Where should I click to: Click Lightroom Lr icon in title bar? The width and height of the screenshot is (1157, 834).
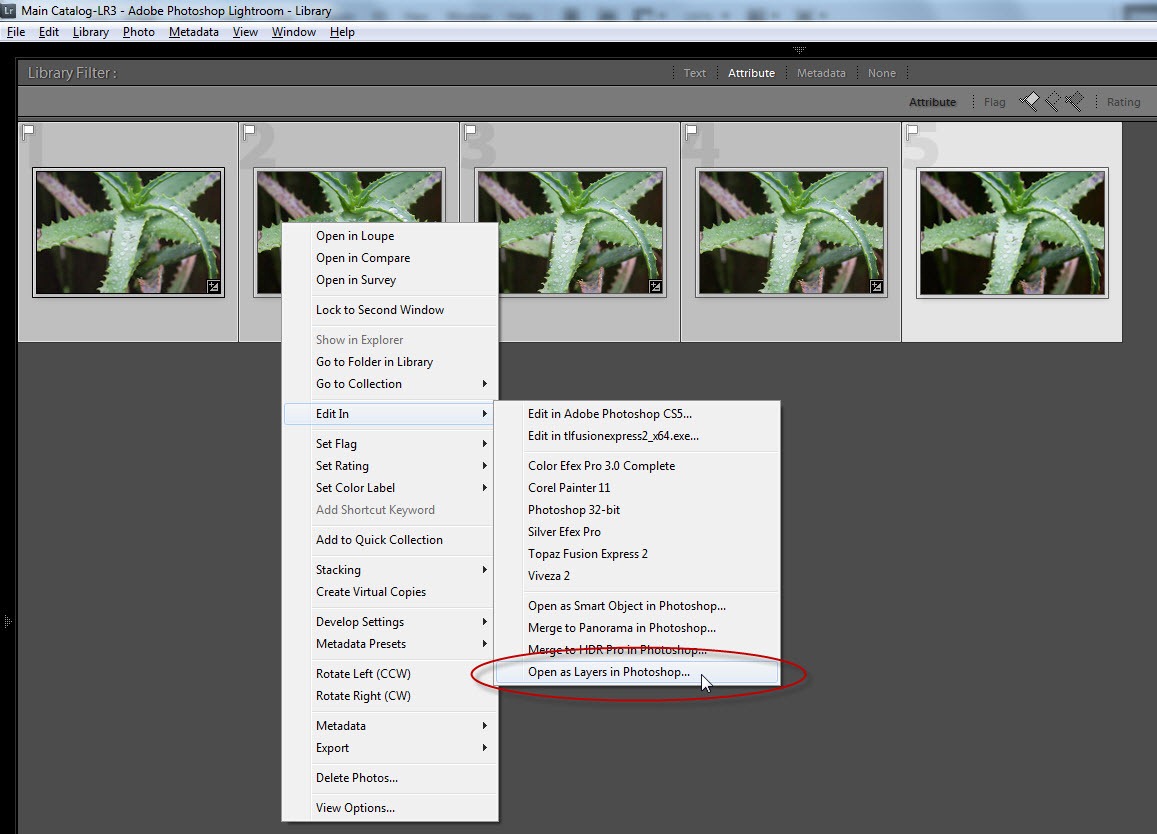pos(9,10)
